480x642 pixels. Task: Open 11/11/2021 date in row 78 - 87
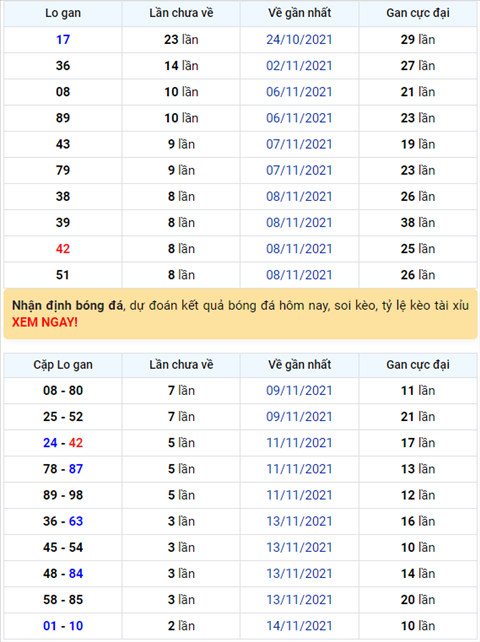299,469
